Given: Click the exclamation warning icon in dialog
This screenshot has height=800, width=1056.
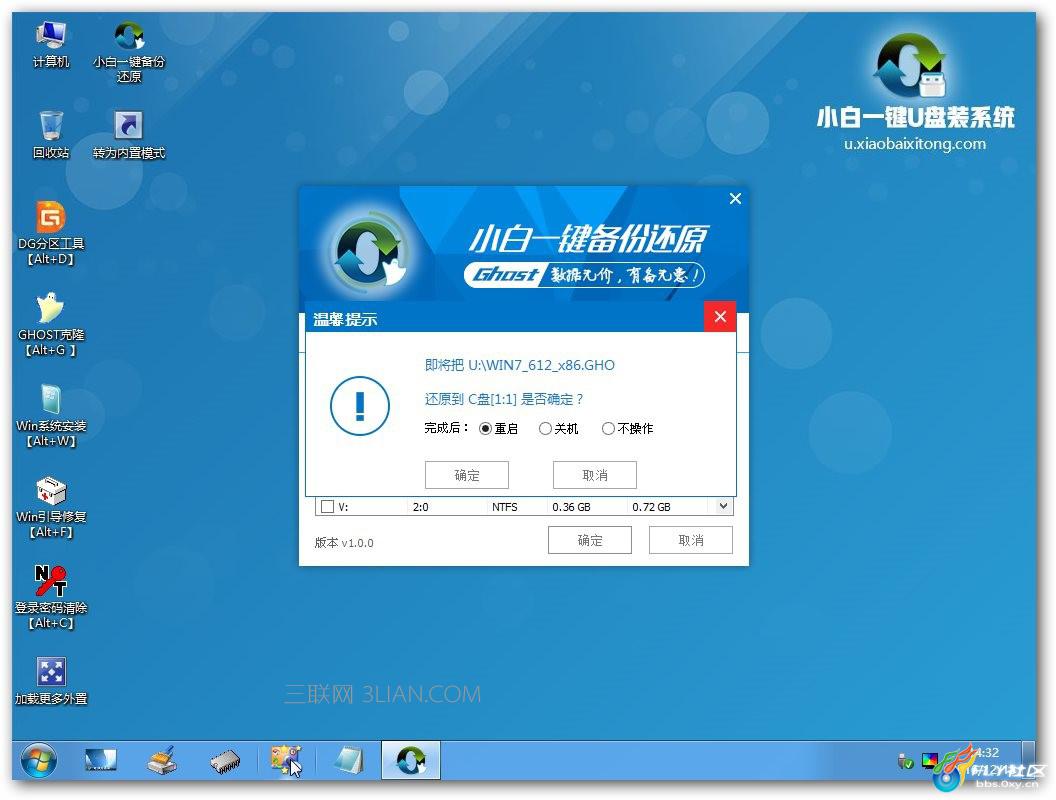Looking at the screenshot, I should click(x=360, y=405).
